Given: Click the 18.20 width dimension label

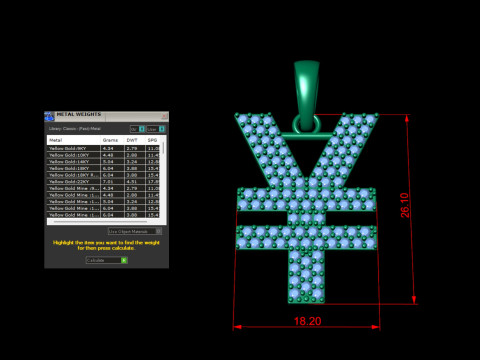Looking at the screenshot, I should point(307,321).
